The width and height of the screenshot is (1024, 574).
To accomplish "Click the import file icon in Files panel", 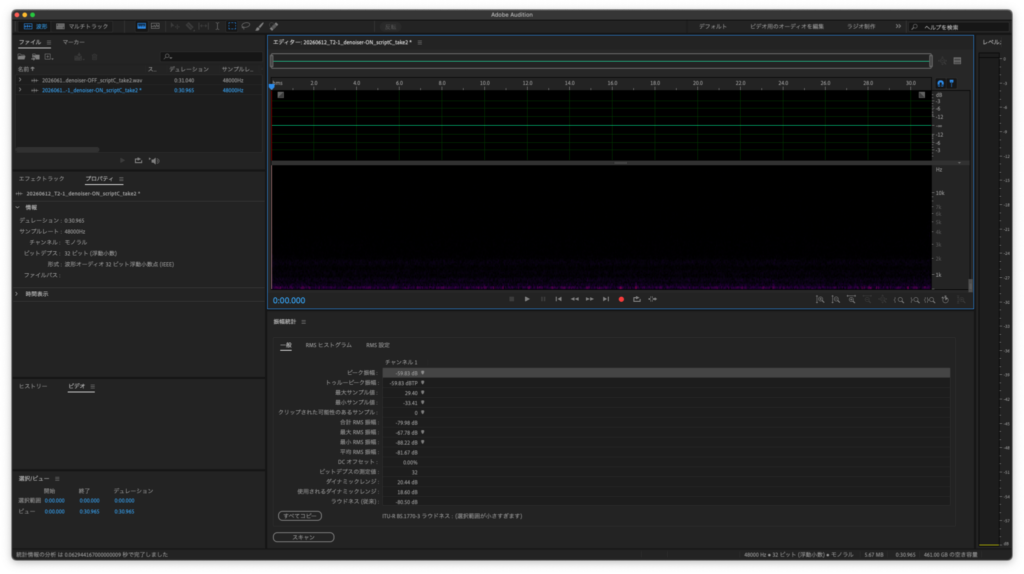I will (x=35, y=57).
